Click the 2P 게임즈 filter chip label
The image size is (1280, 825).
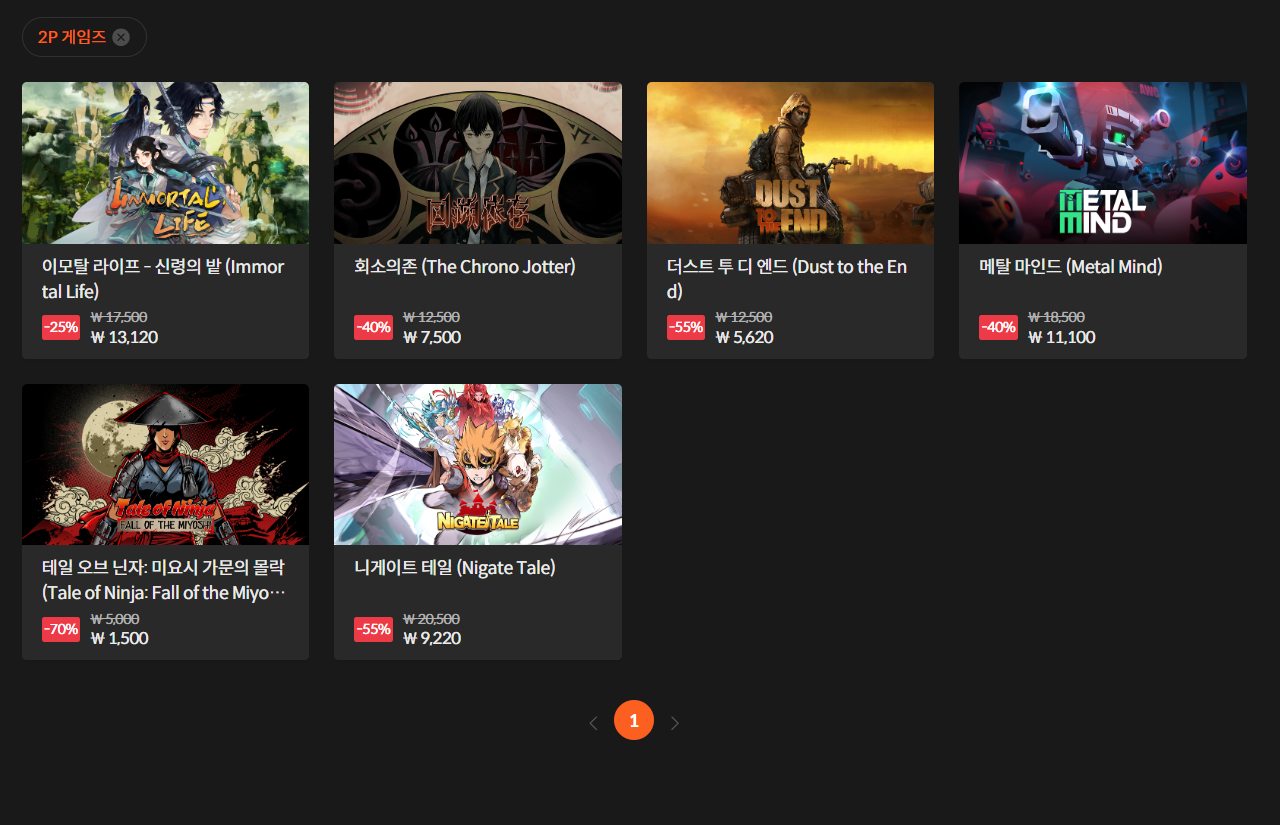(72, 37)
